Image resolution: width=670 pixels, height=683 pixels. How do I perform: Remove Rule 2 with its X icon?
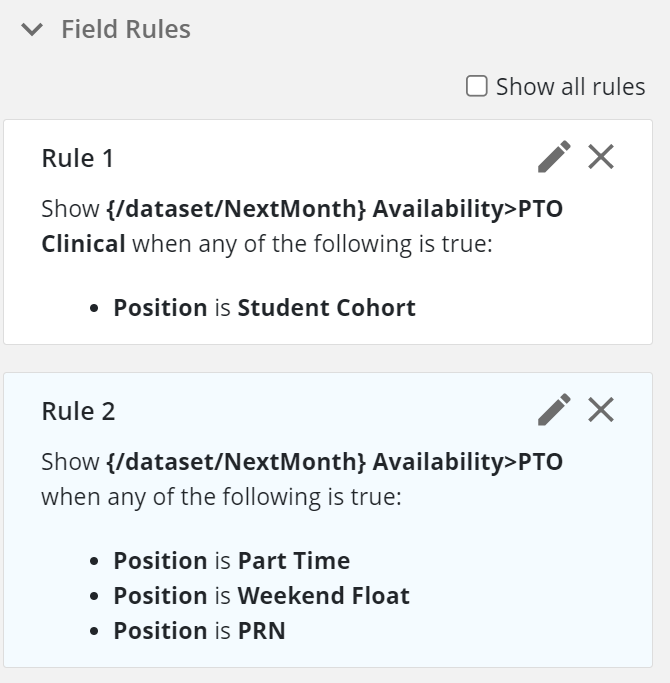tap(601, 410)
